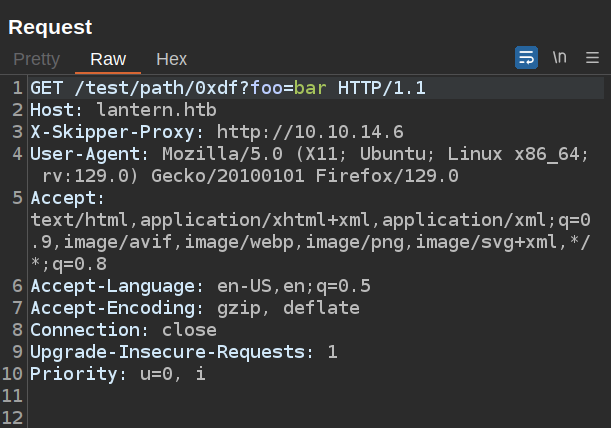This screenshot has width=611, height=428.
Task: Click the Accept-Language header line
Action: tap(200, 286)
